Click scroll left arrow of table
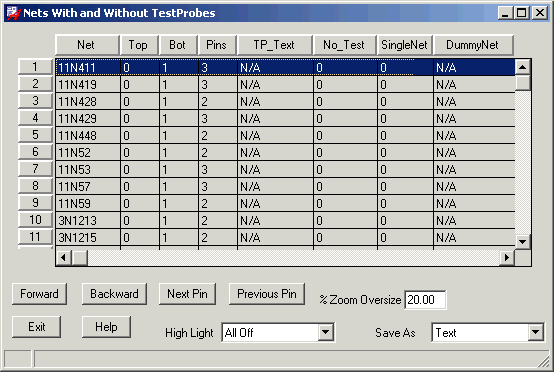The image size is (554, 372). click(64, 258)
